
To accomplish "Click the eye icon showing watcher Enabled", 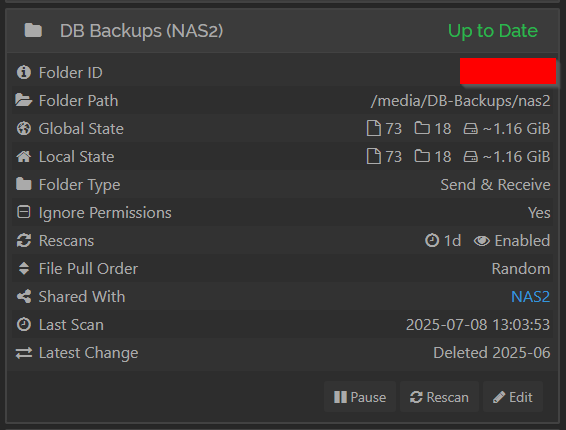I will (482, 241).
